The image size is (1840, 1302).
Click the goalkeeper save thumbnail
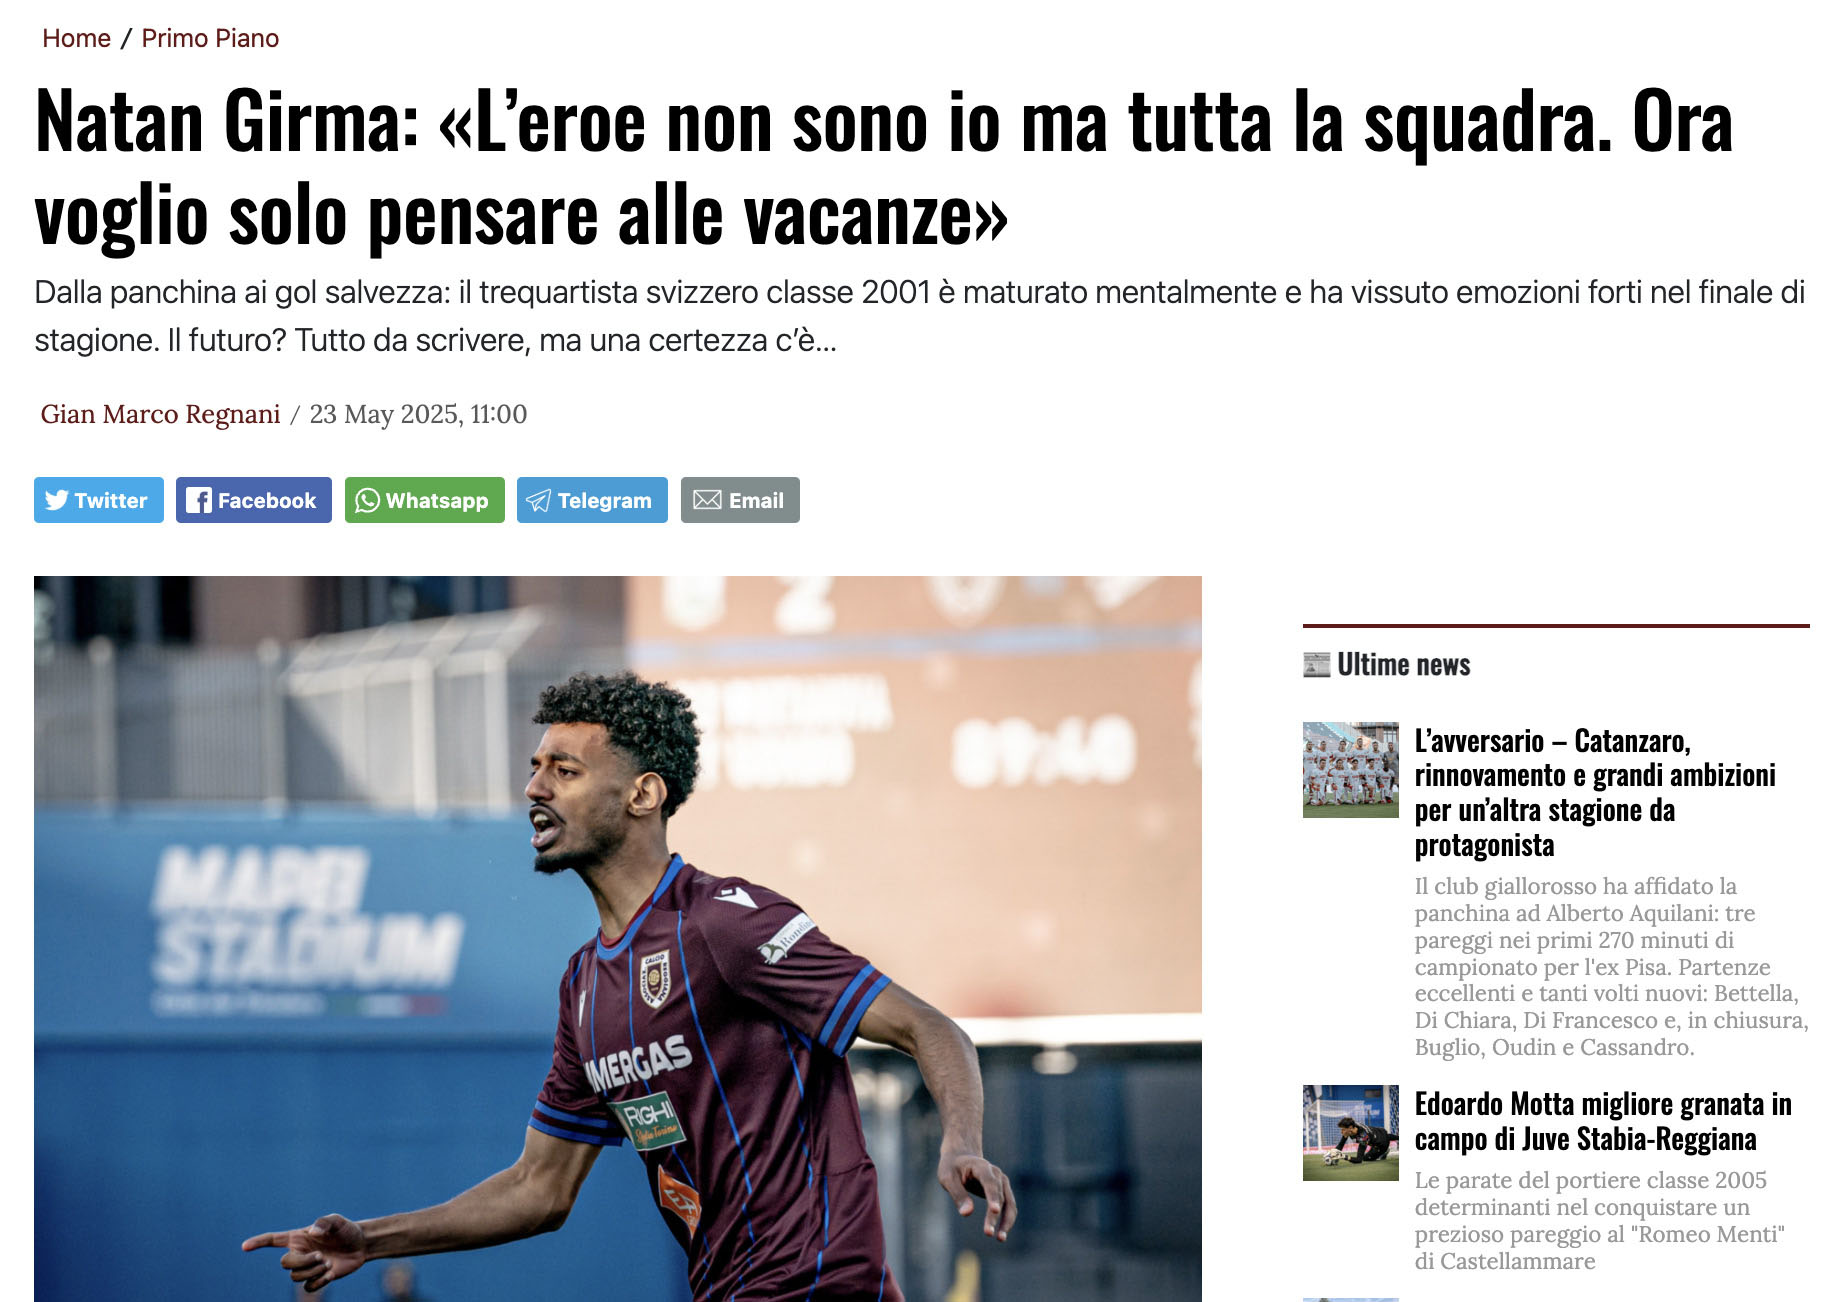(x=1350, y=1133)
